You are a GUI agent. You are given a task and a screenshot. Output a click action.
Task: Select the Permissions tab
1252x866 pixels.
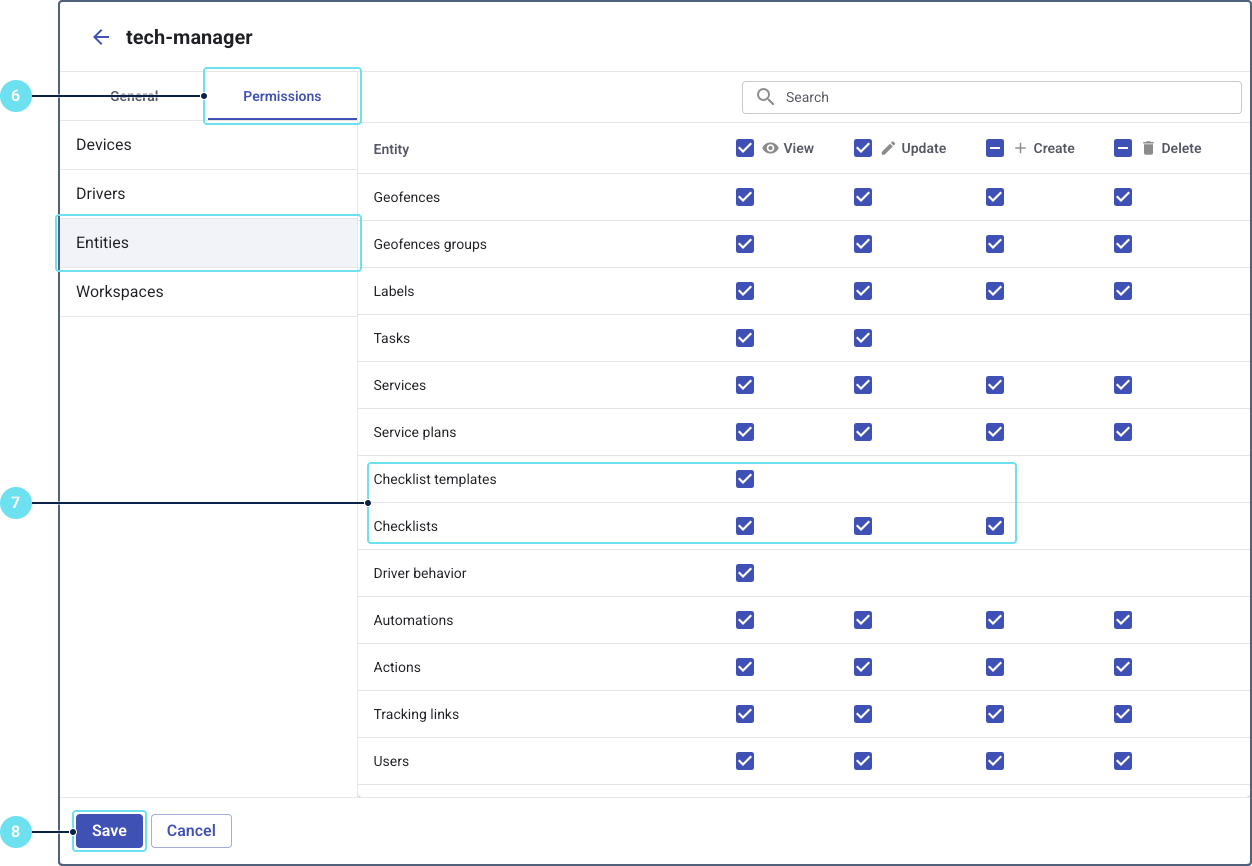click(282, 96)
